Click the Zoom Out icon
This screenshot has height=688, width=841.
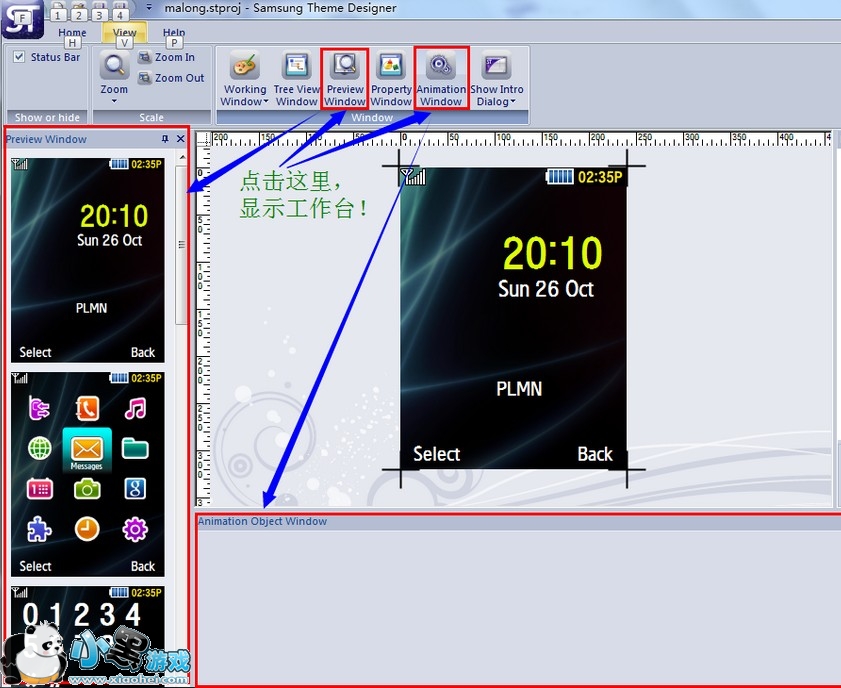click(145, 78)
